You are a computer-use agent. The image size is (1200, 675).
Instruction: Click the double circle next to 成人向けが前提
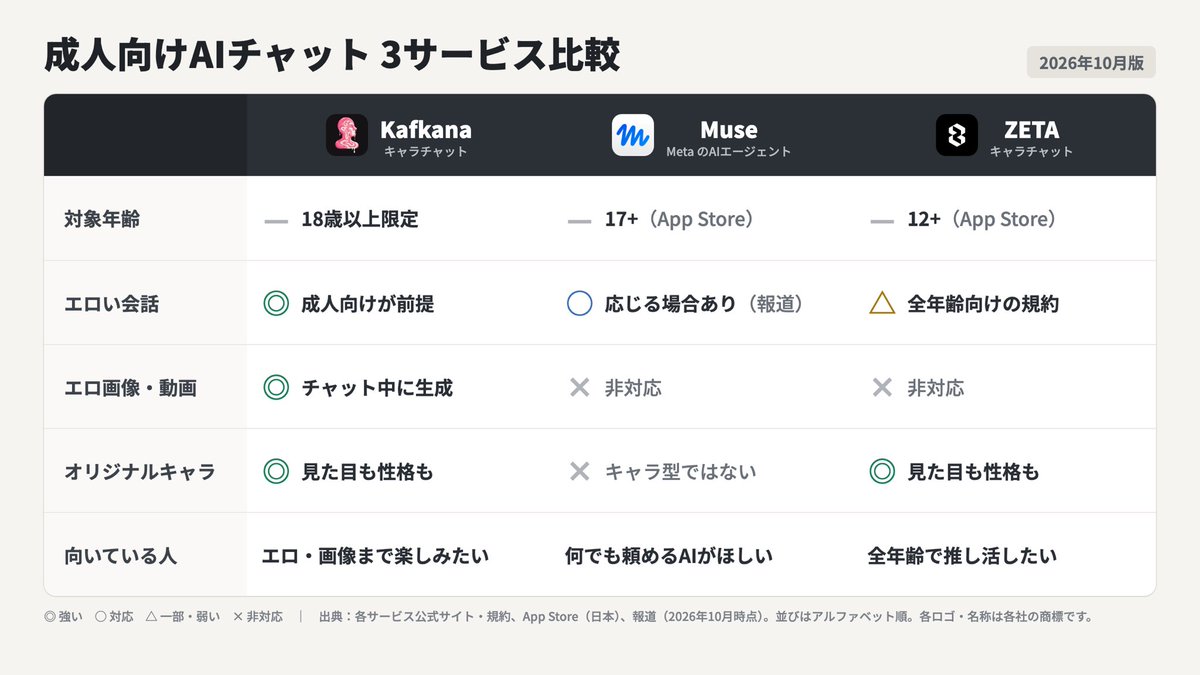[x=276, y=304]
